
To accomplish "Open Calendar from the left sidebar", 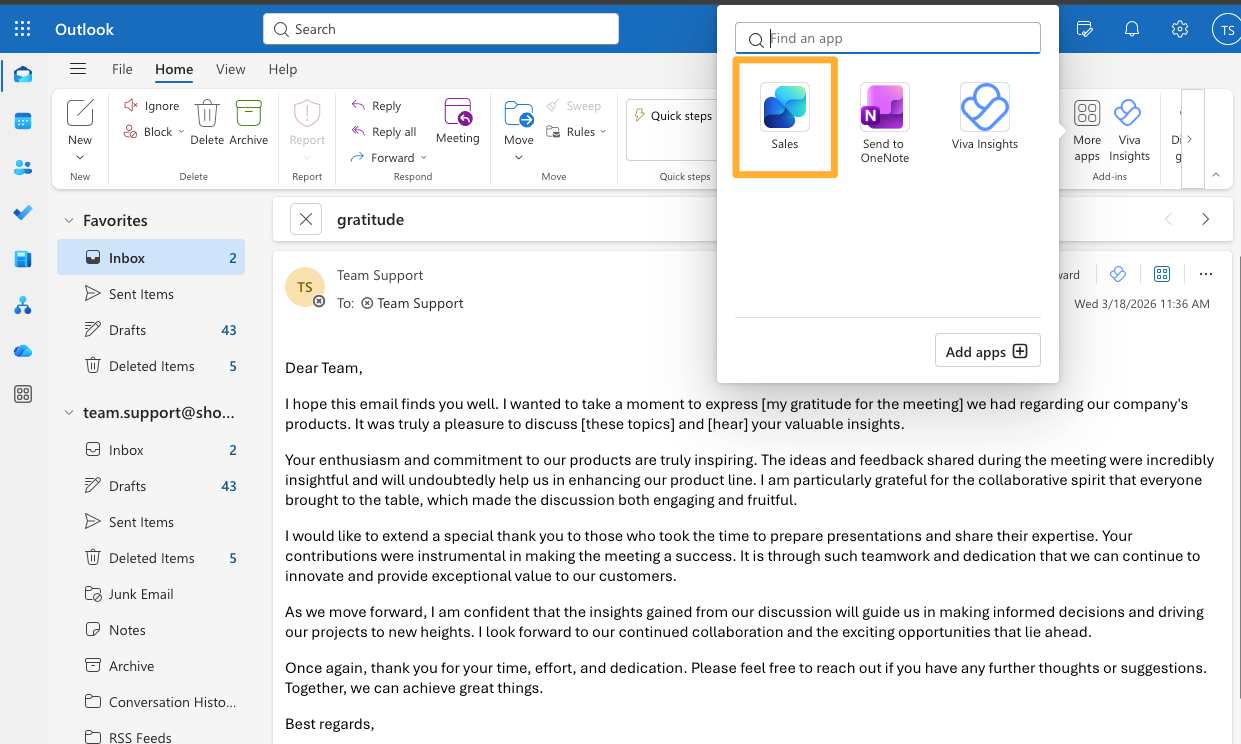I will [x=23, y=120].
